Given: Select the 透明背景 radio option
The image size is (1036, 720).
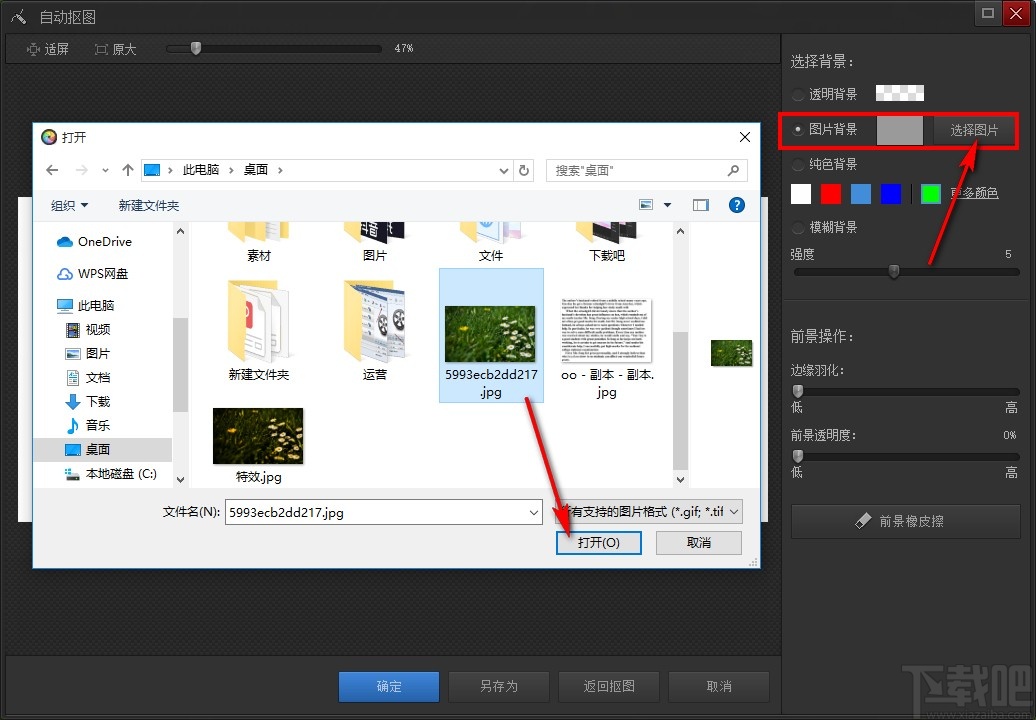Looking at the screenshot, I should coord(798,94).
